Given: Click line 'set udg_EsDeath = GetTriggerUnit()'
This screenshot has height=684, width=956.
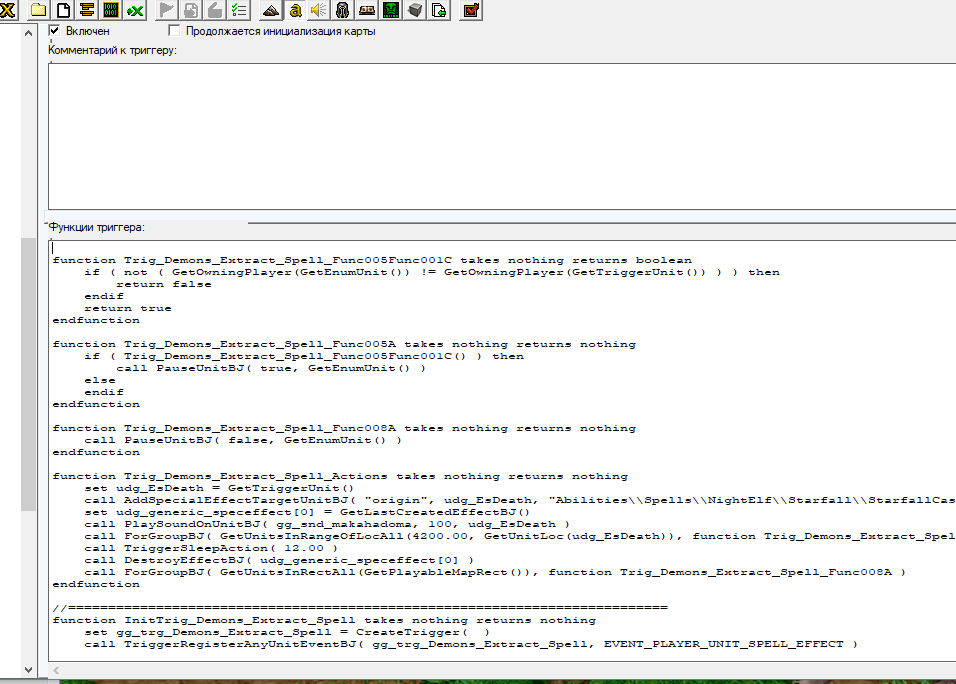Looking at the screenshot, I should (219, 488).
